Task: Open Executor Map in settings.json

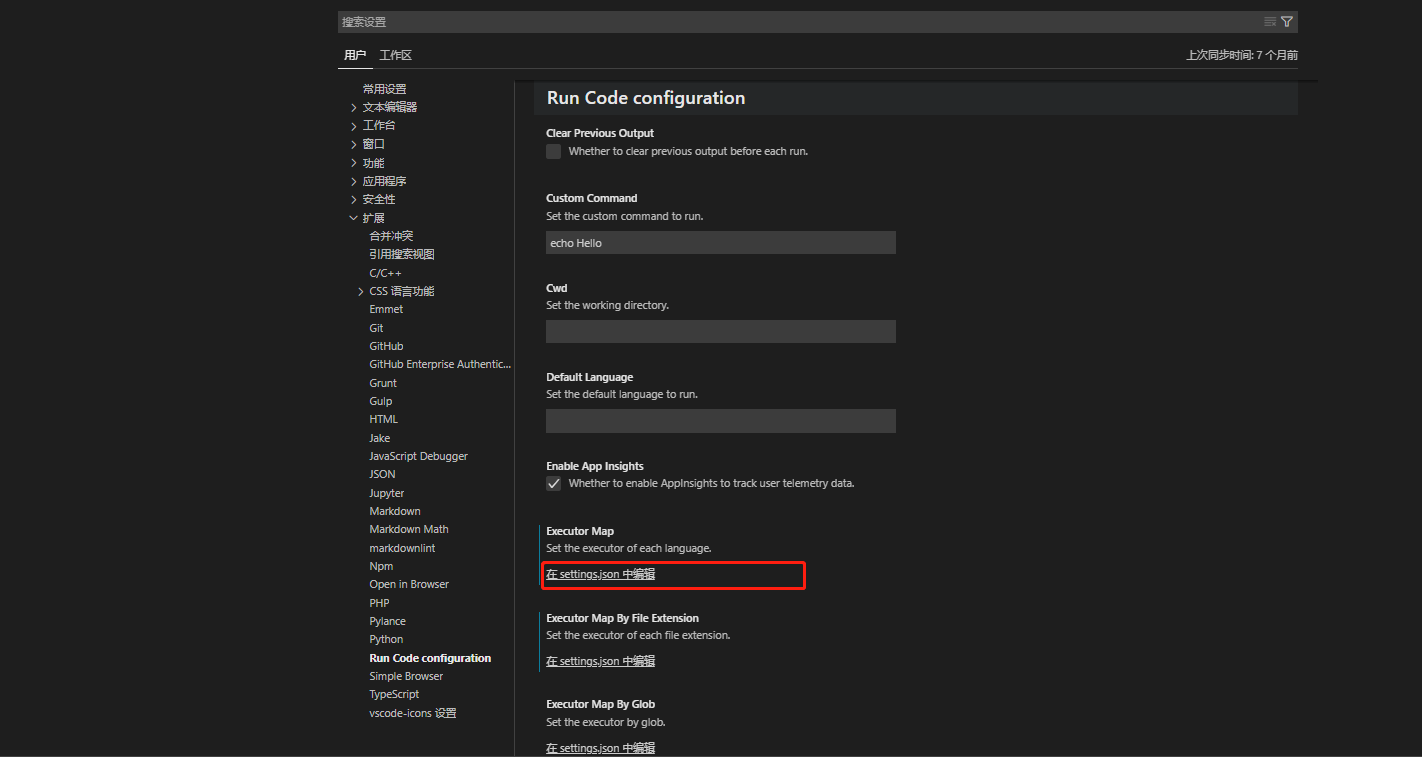Action: pyautogui.click(x=600, y=575)
